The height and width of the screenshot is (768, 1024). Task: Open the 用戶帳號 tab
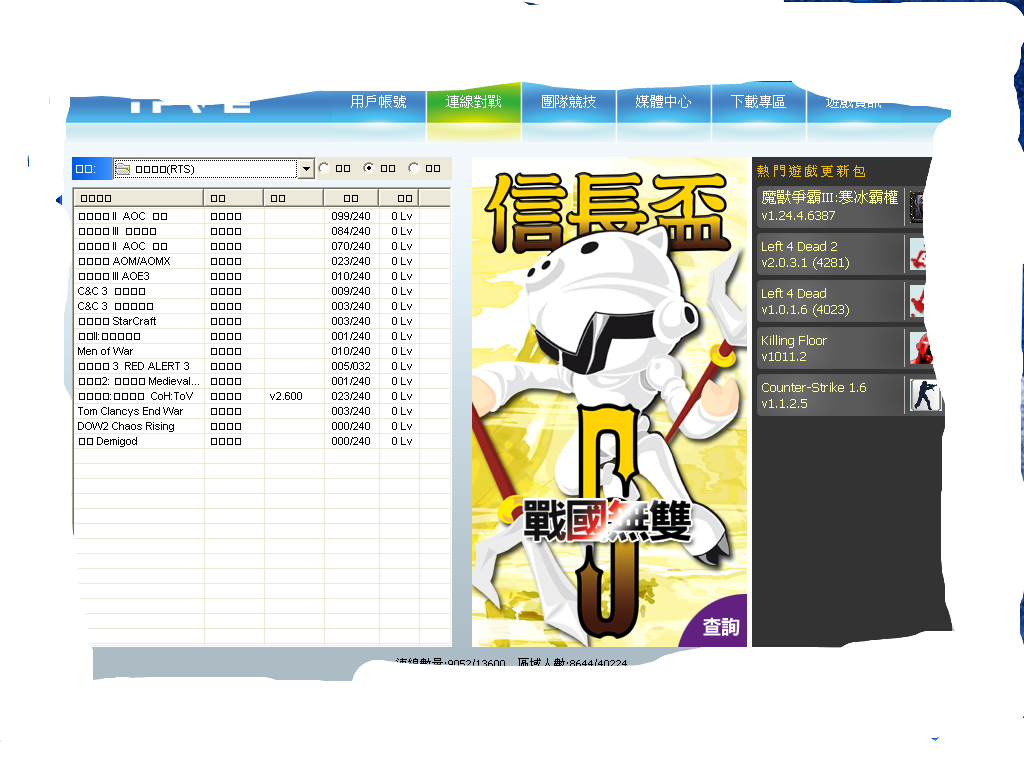click(x=378, y=102)
